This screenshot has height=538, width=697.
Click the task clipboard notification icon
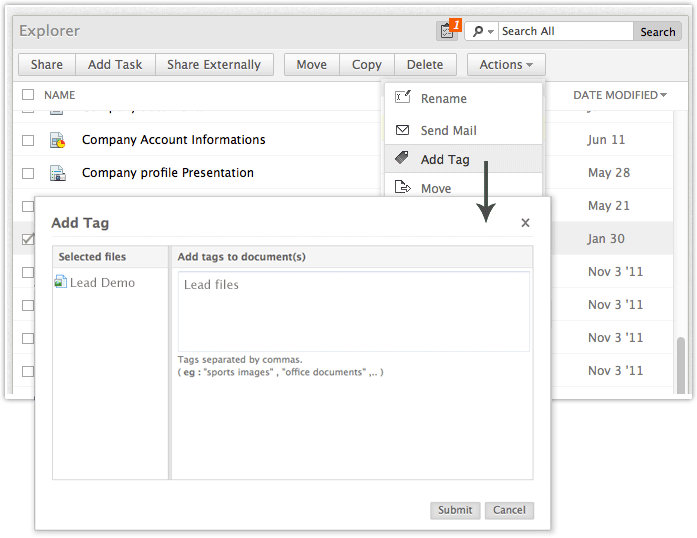446,31
